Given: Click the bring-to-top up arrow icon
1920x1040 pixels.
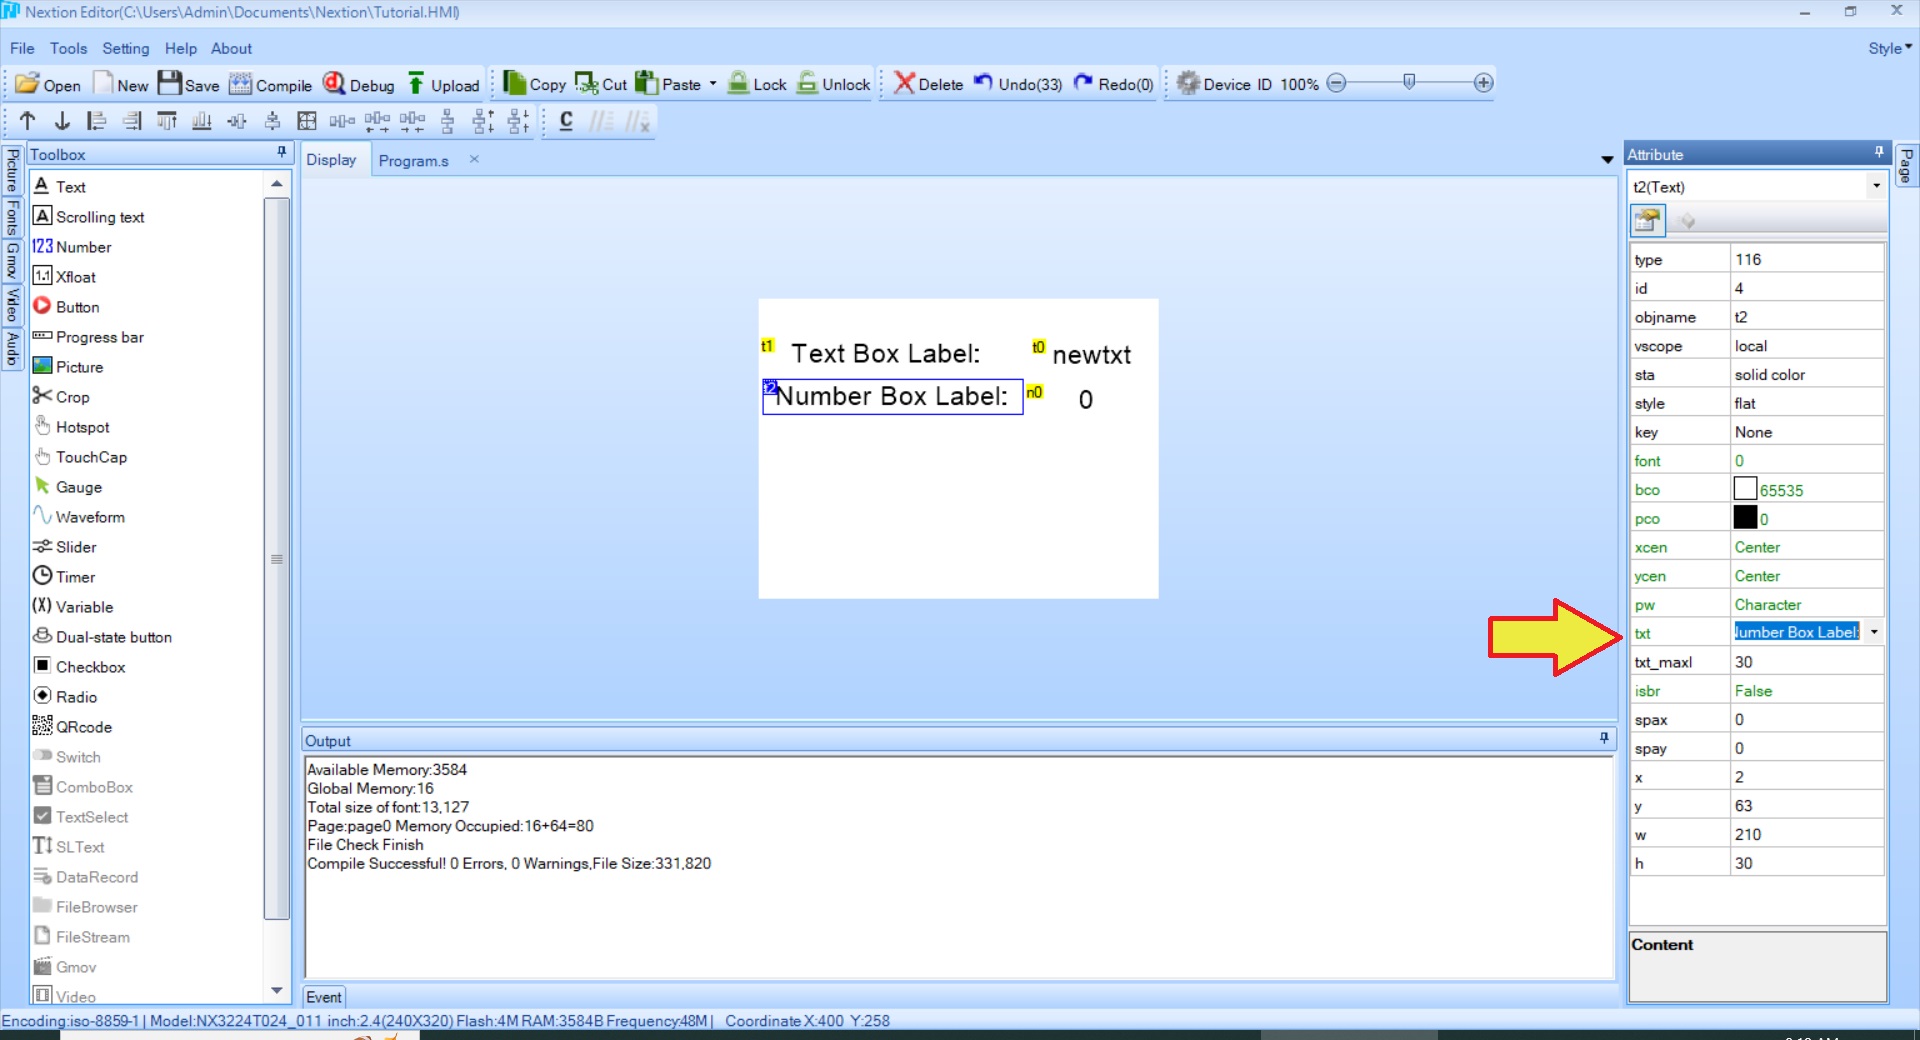Looking at the screenshot, I should 28,121.
